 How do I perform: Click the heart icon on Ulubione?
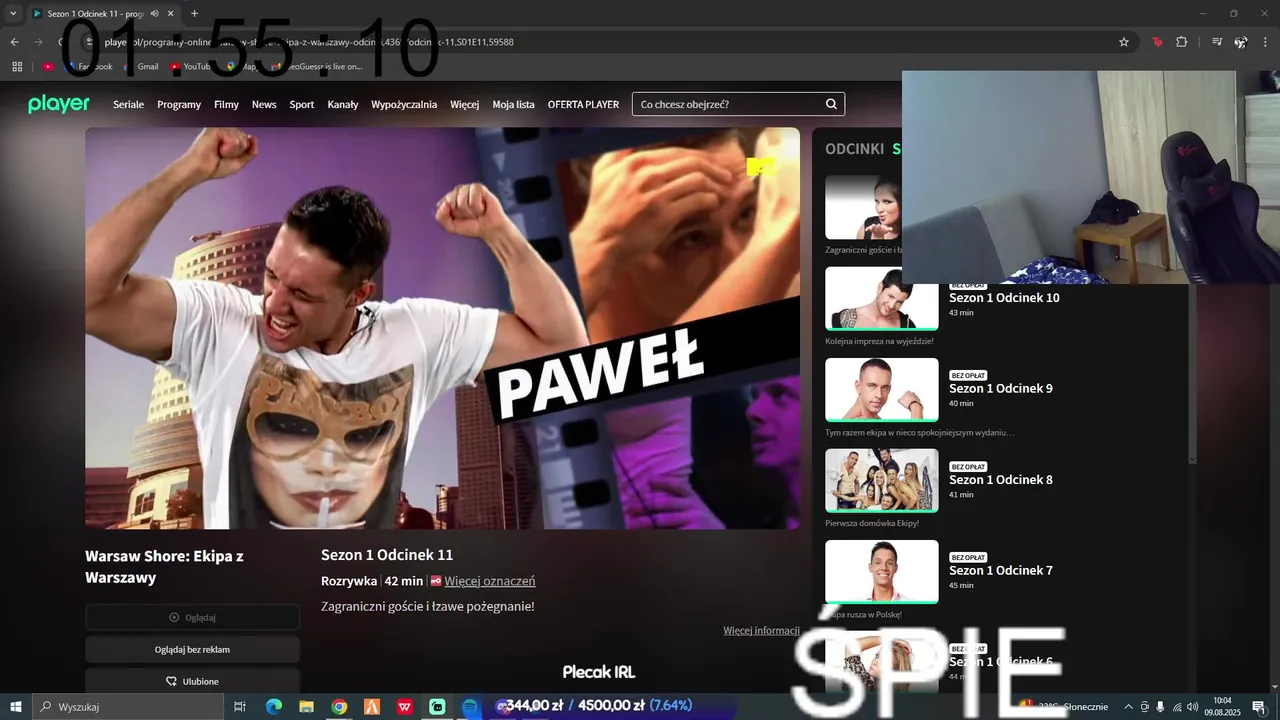pos(171,681)
